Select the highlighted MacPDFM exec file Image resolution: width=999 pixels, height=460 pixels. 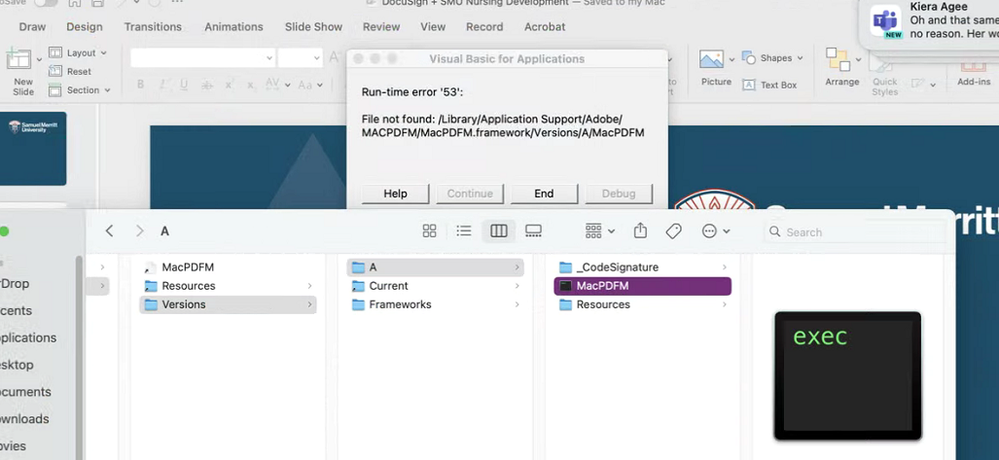coord(643,286)
